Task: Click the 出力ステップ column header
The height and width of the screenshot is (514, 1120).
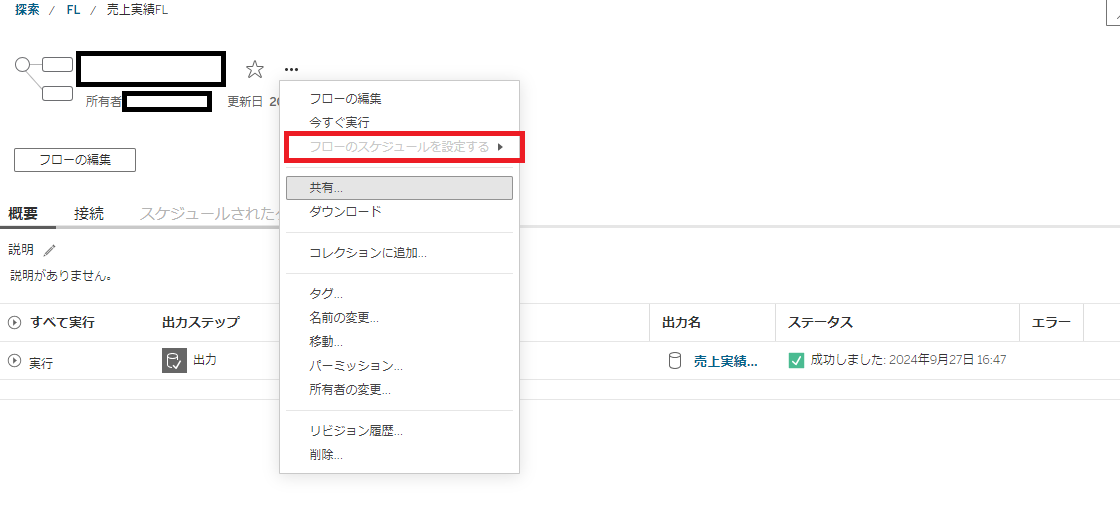Action: coord(201,323)
